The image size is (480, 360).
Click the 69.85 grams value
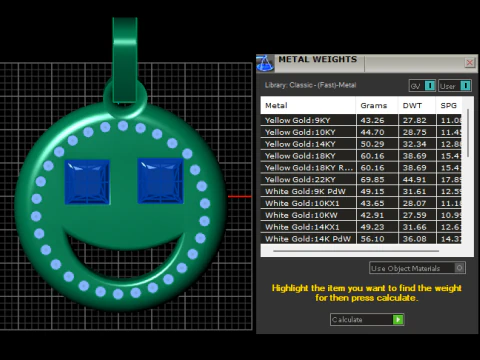pyautogui.click(x=372, y=180)
